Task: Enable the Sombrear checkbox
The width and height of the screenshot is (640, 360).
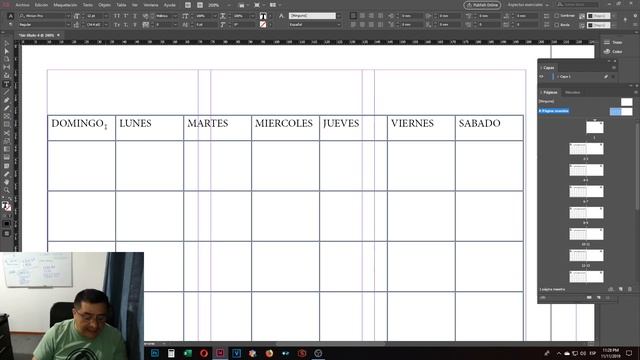Action: coord(556,16)
